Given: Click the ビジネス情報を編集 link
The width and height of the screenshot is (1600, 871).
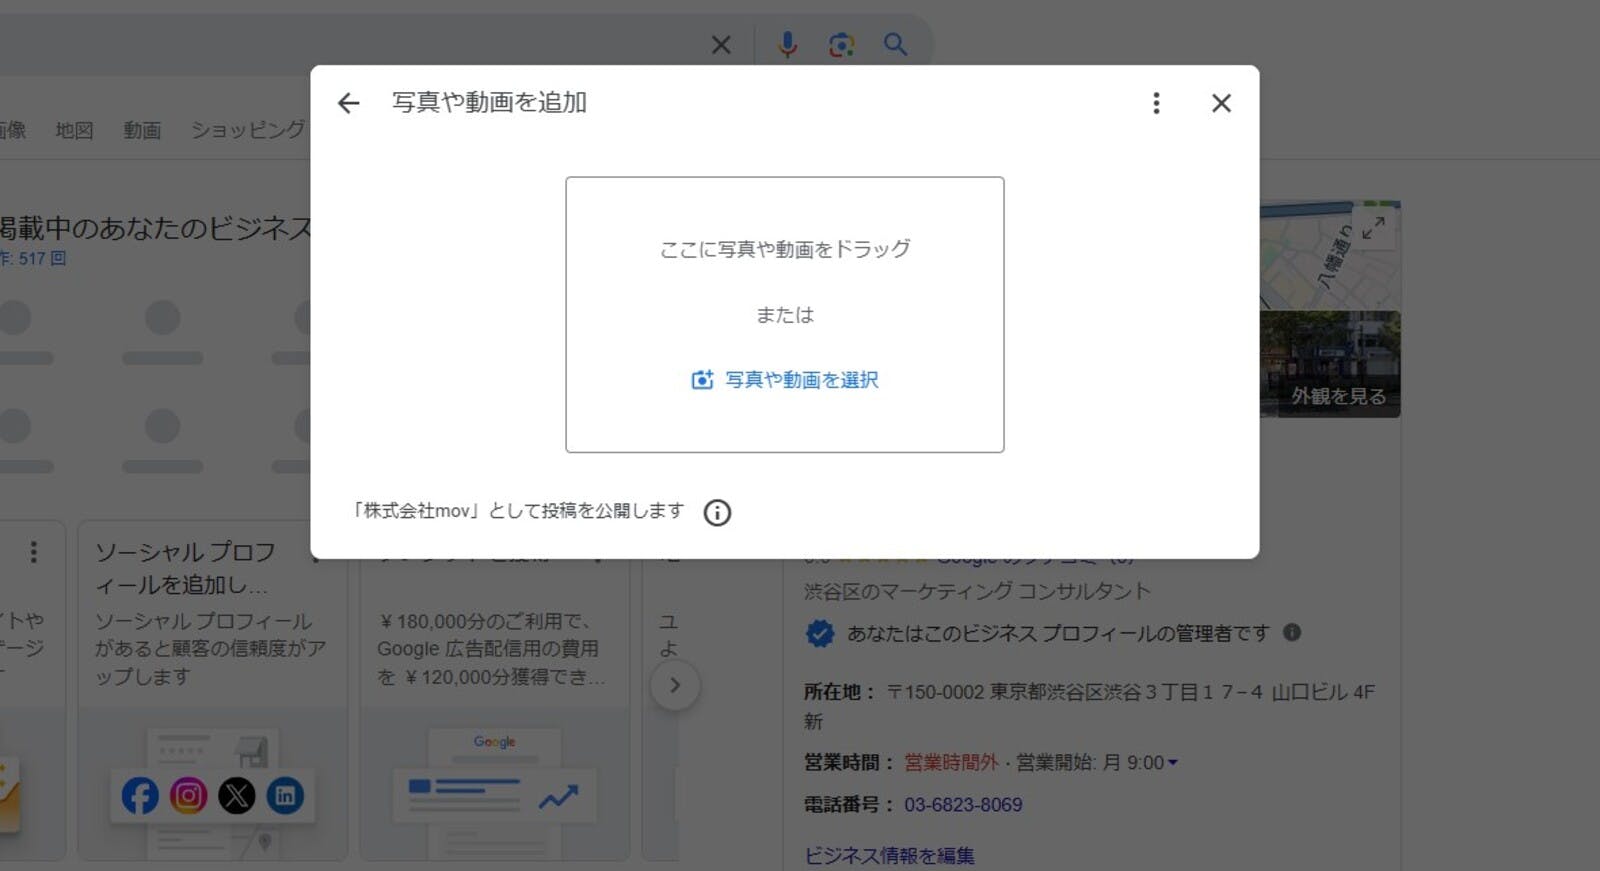Looking at the screenshot, I should (x=889, y=856).
